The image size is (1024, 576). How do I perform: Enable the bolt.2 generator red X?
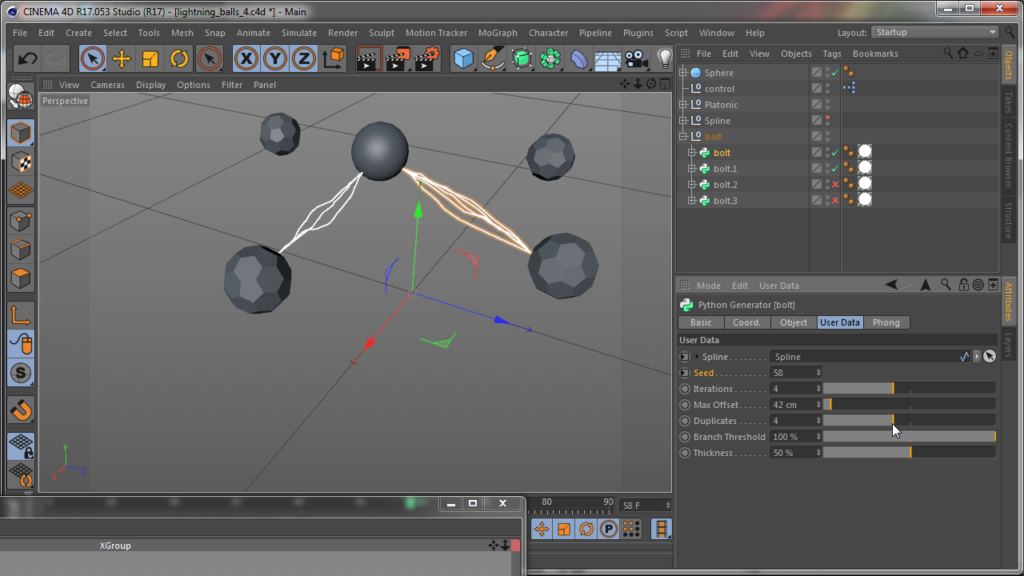tap(835, 184)
